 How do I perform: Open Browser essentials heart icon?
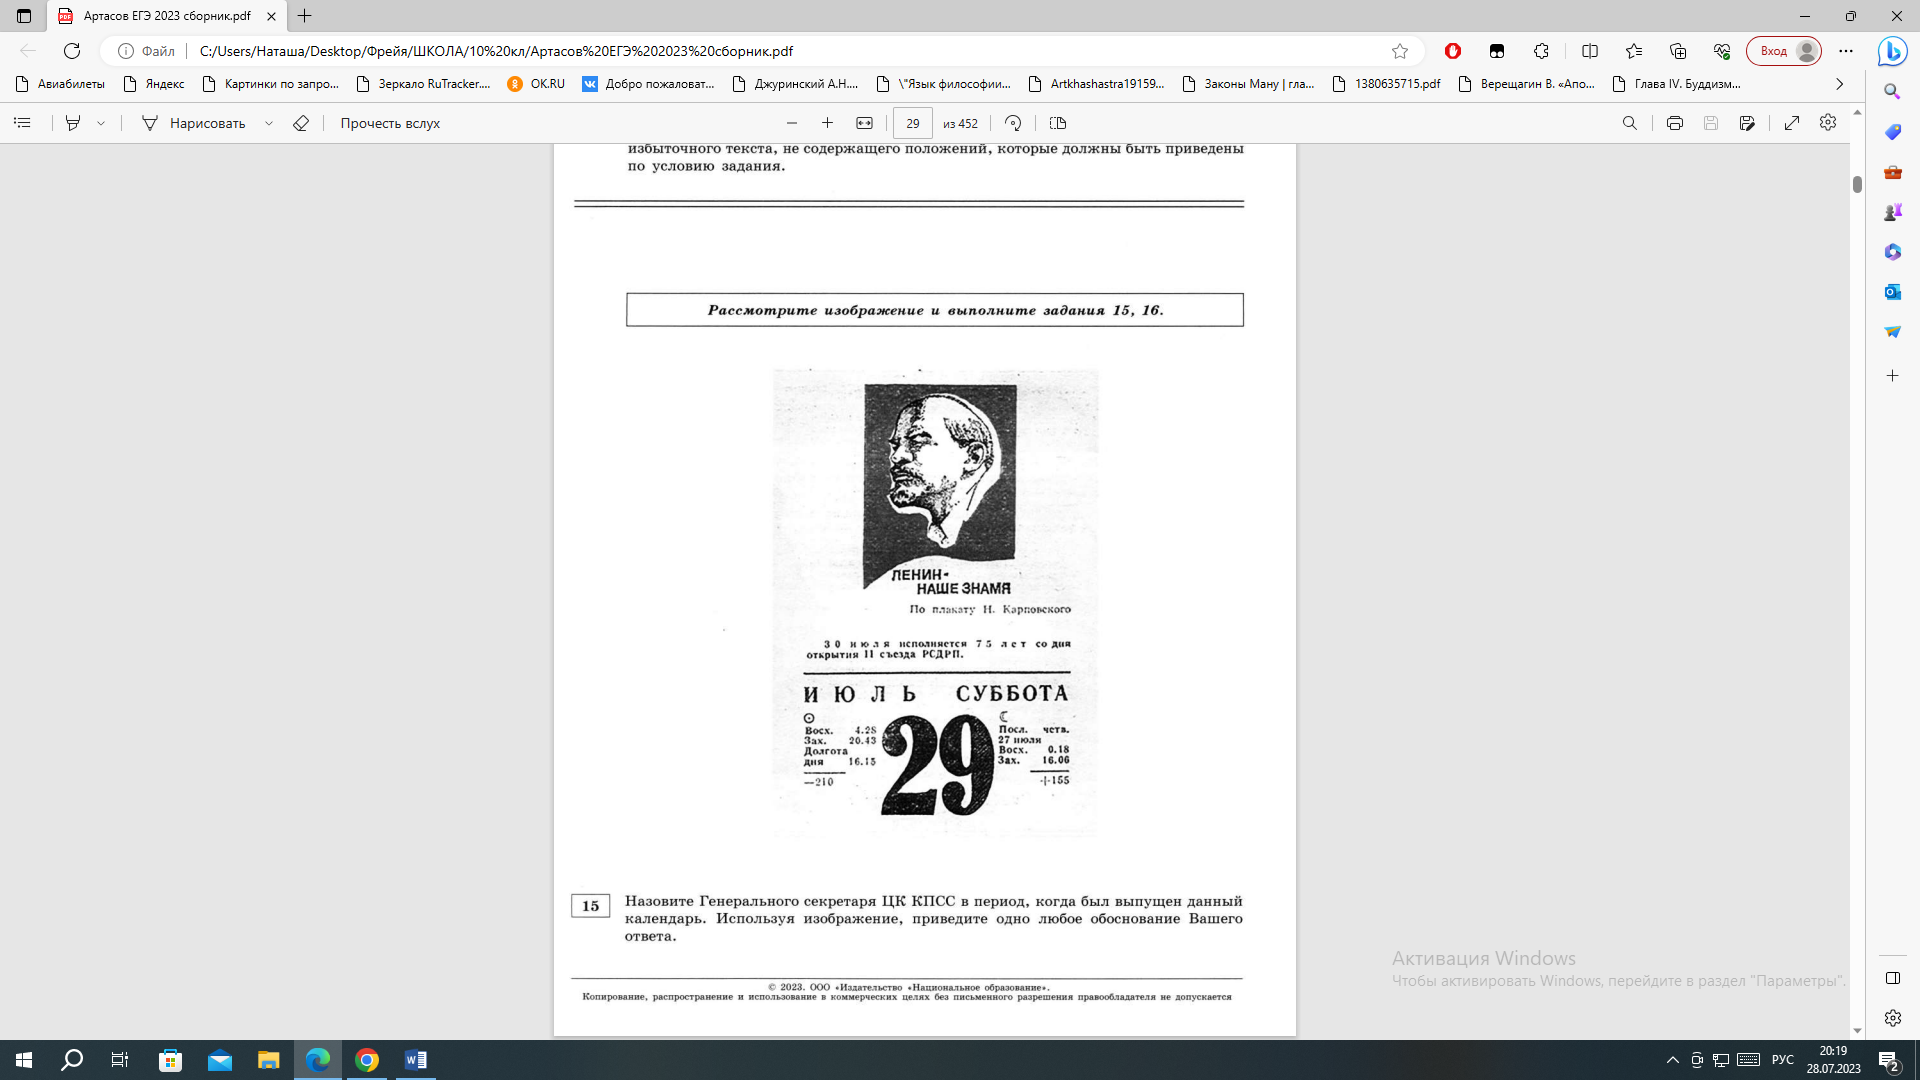point(1722,51)
